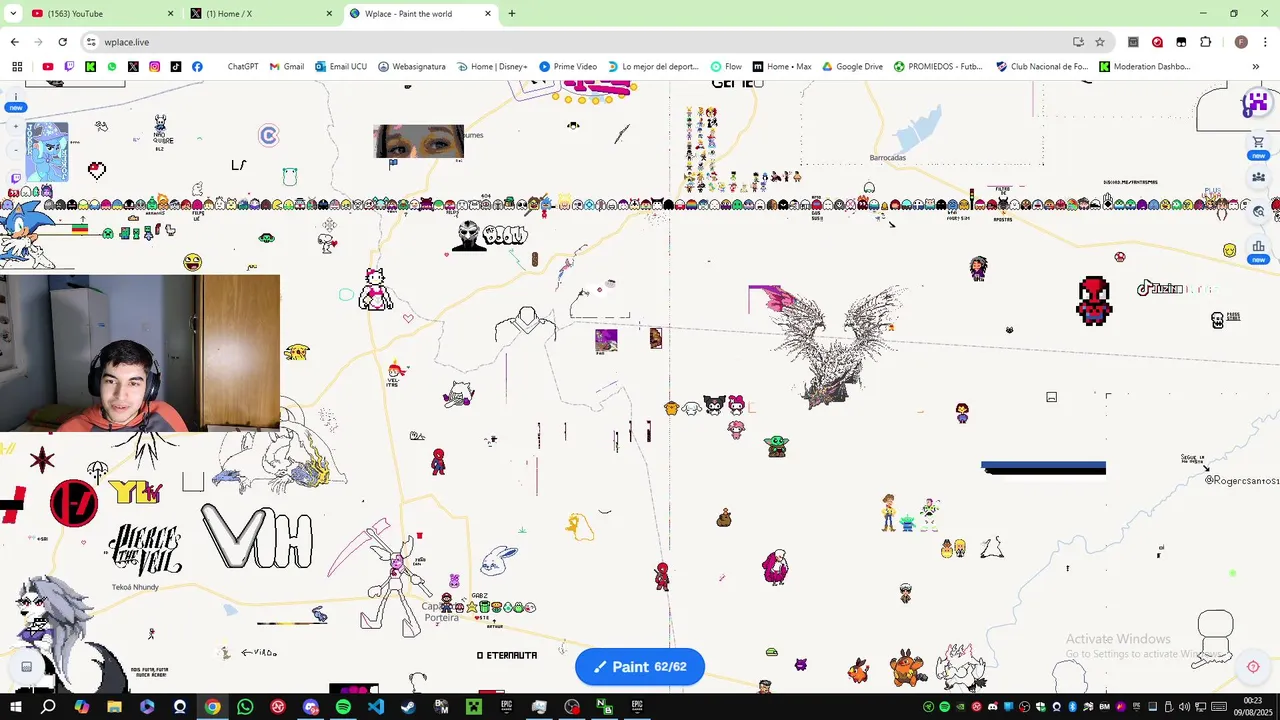The height and width of the screenshot is (720, 1280).
Task: Open the Home • Max bookmark
Action: click(x=782, y=67)
